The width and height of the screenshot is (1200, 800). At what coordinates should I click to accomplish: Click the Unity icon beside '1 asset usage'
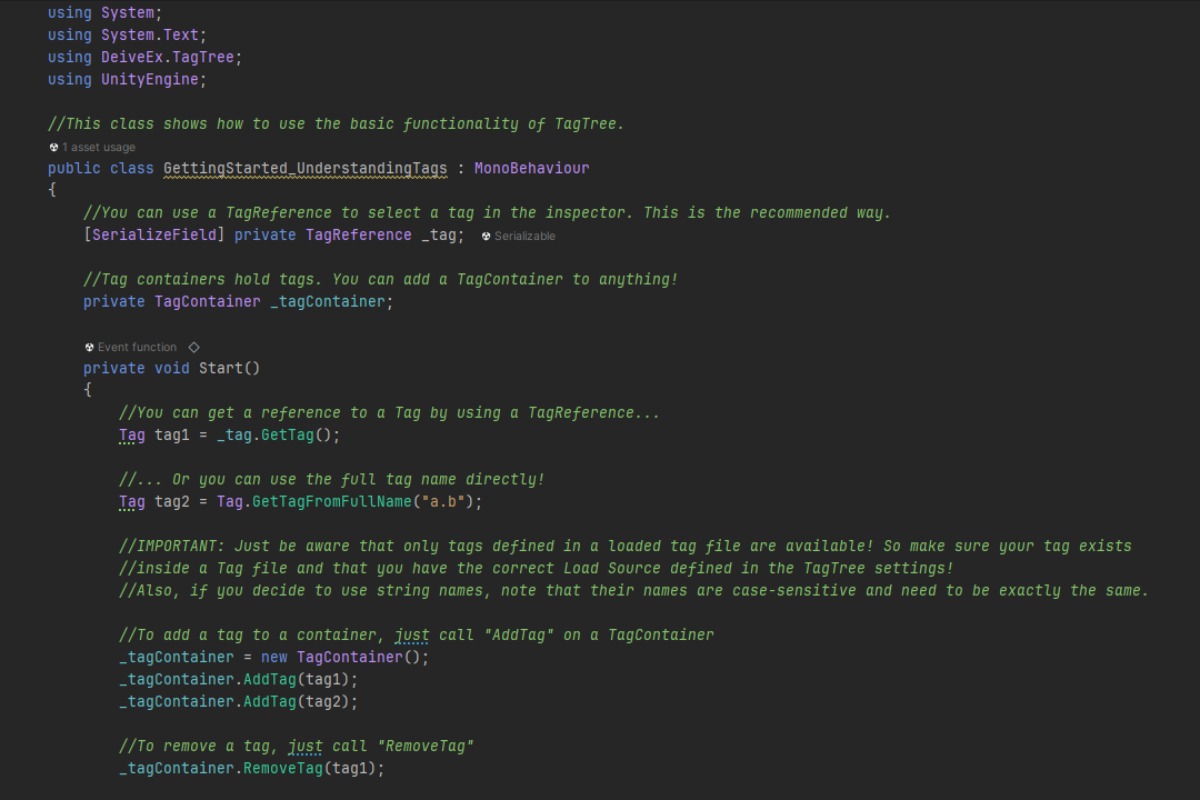(54, 147)
